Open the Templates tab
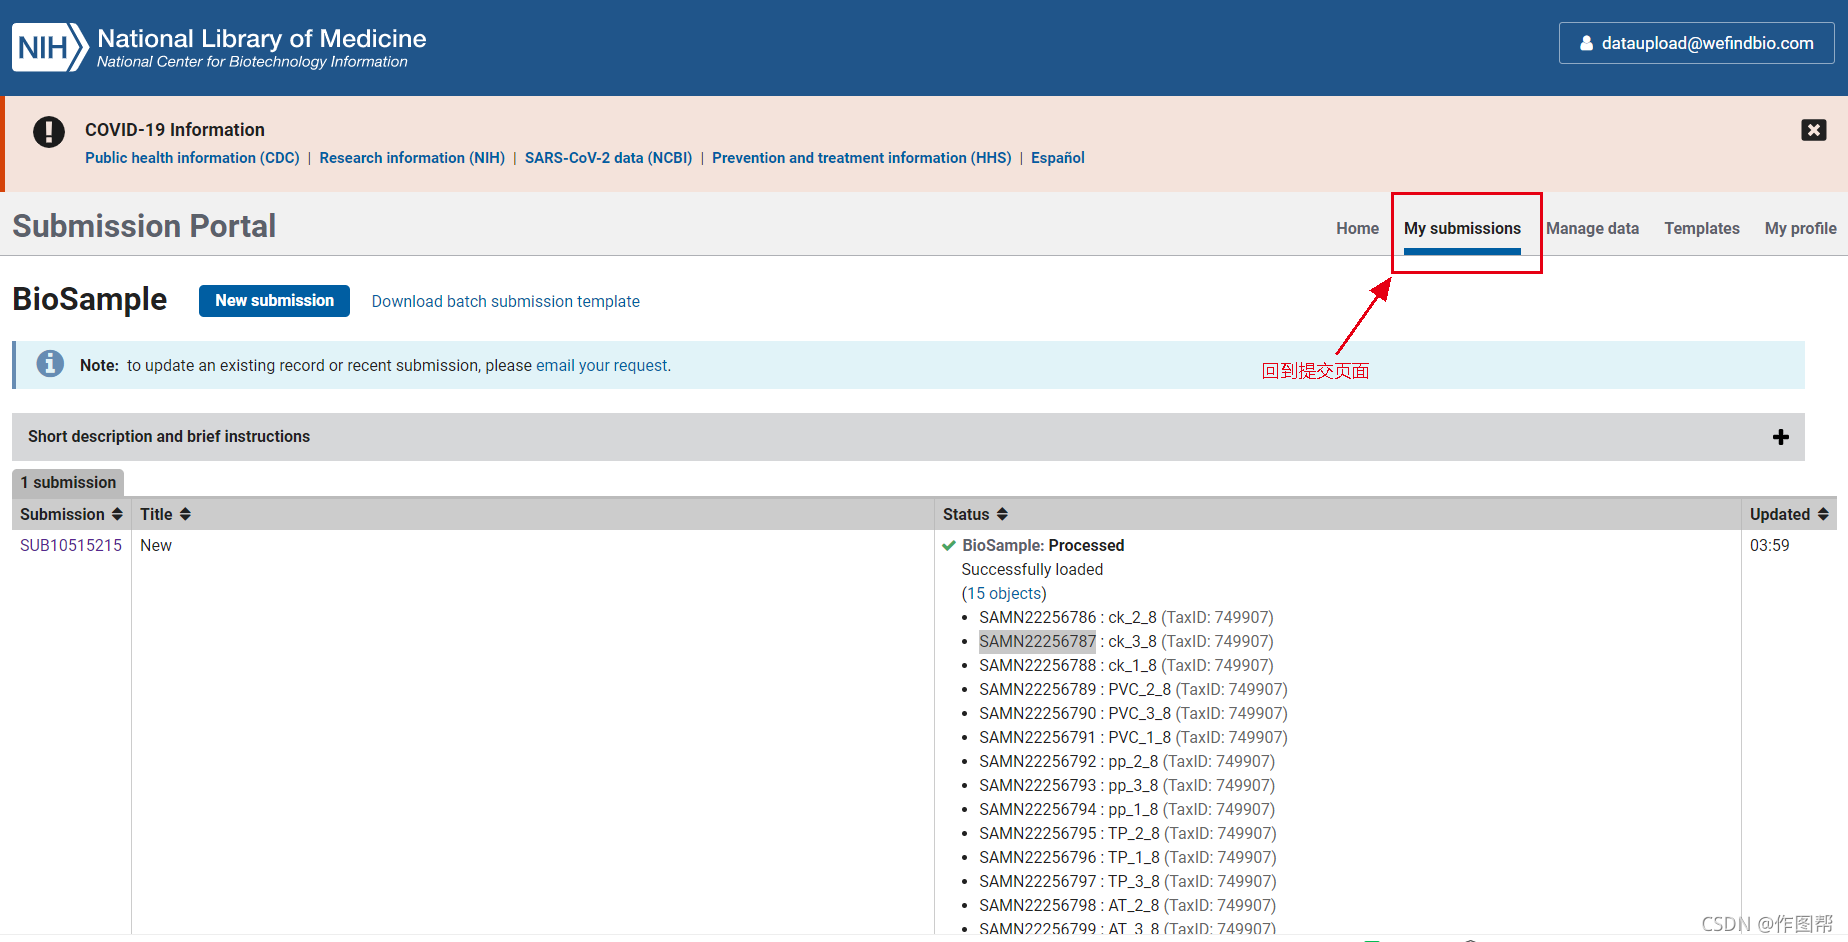Image resolution: width=1848 pixels, height=942 pixels. (1701, 228)
